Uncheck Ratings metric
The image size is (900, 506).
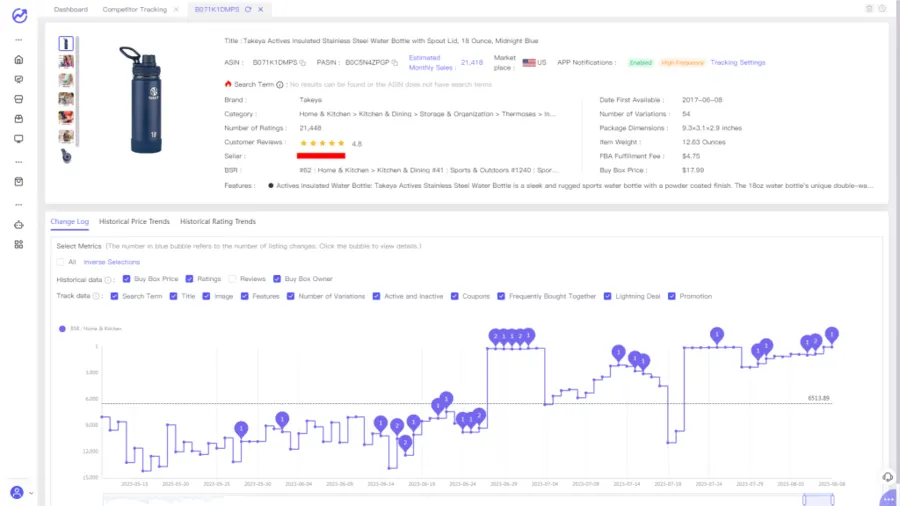189,279
